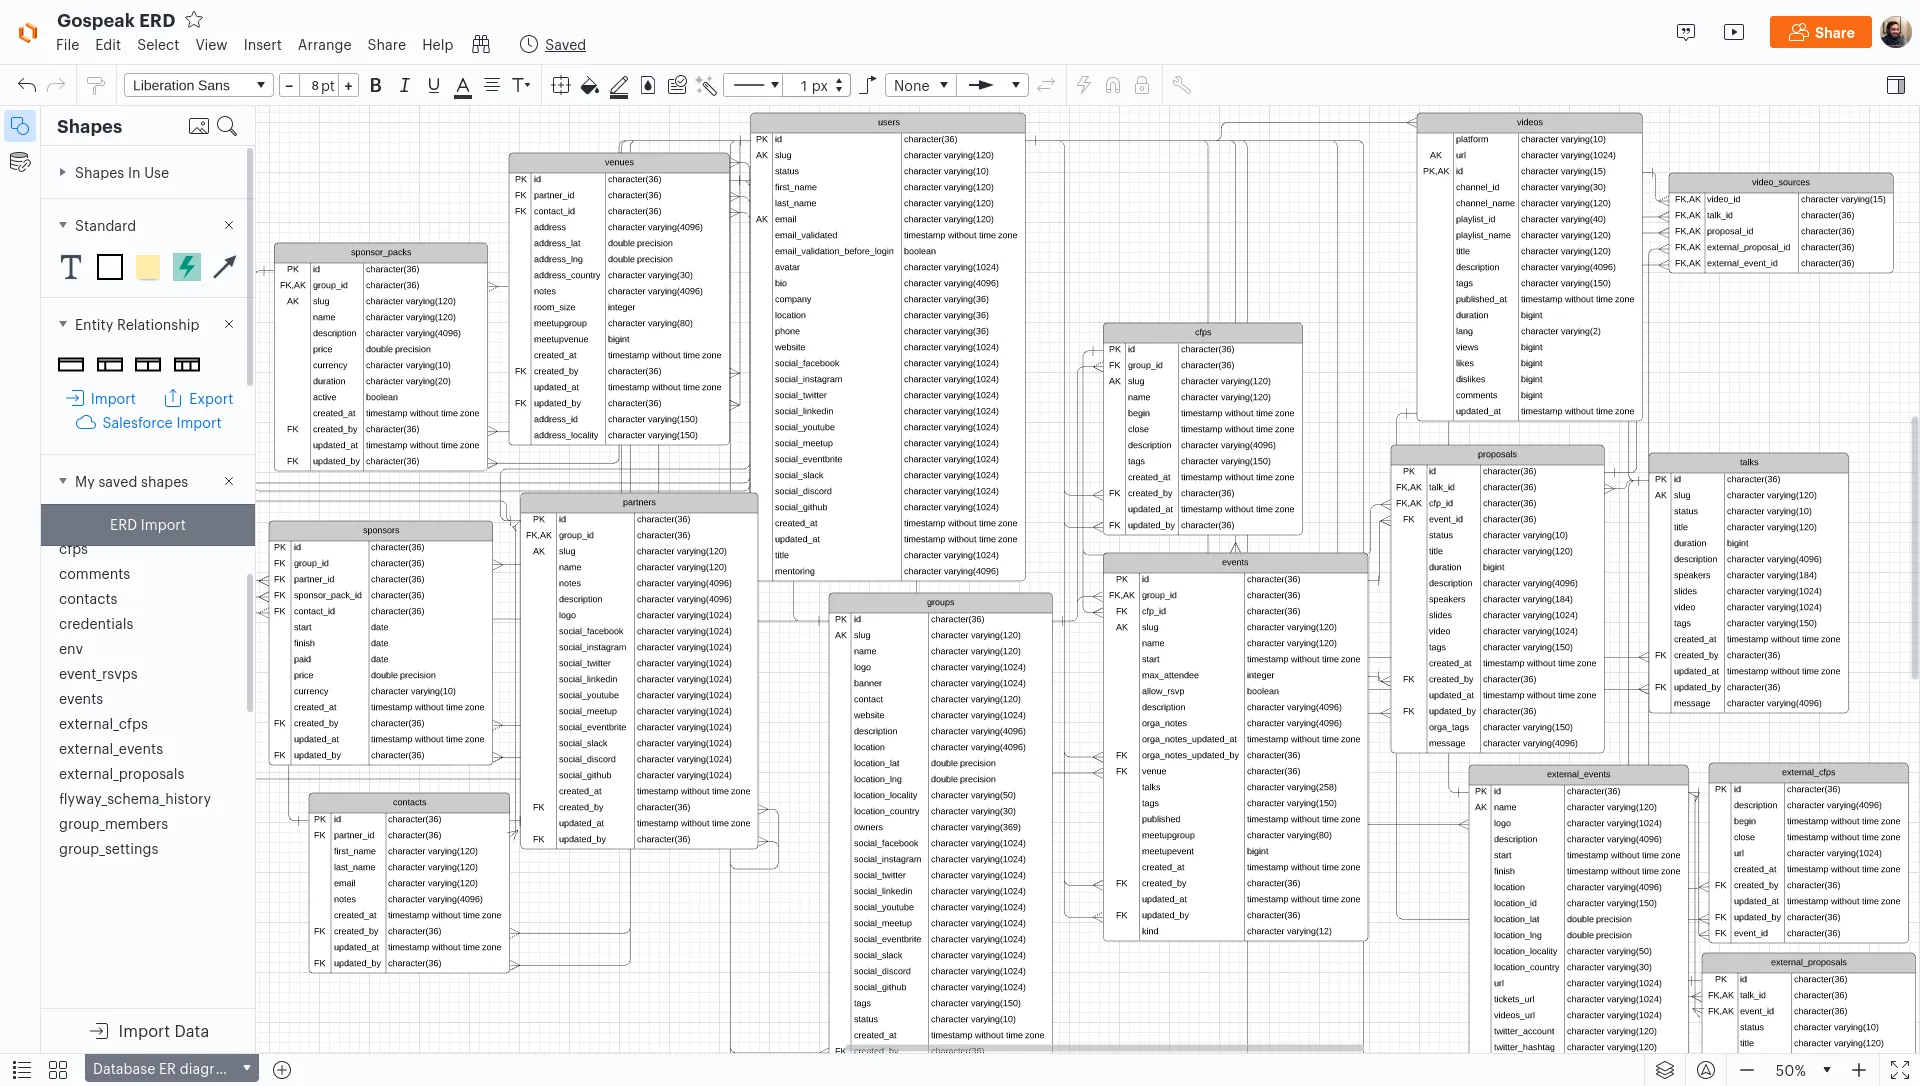
Task: Select the yellow note shape
Action: click(148, 267)
